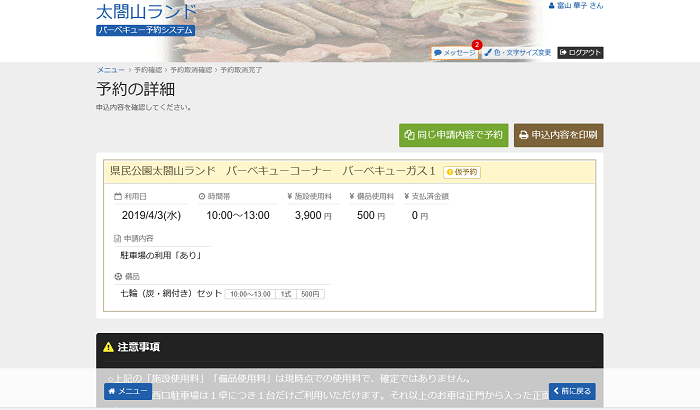
Task: Go back with the 前に戻る button
Action: point(572,391)
